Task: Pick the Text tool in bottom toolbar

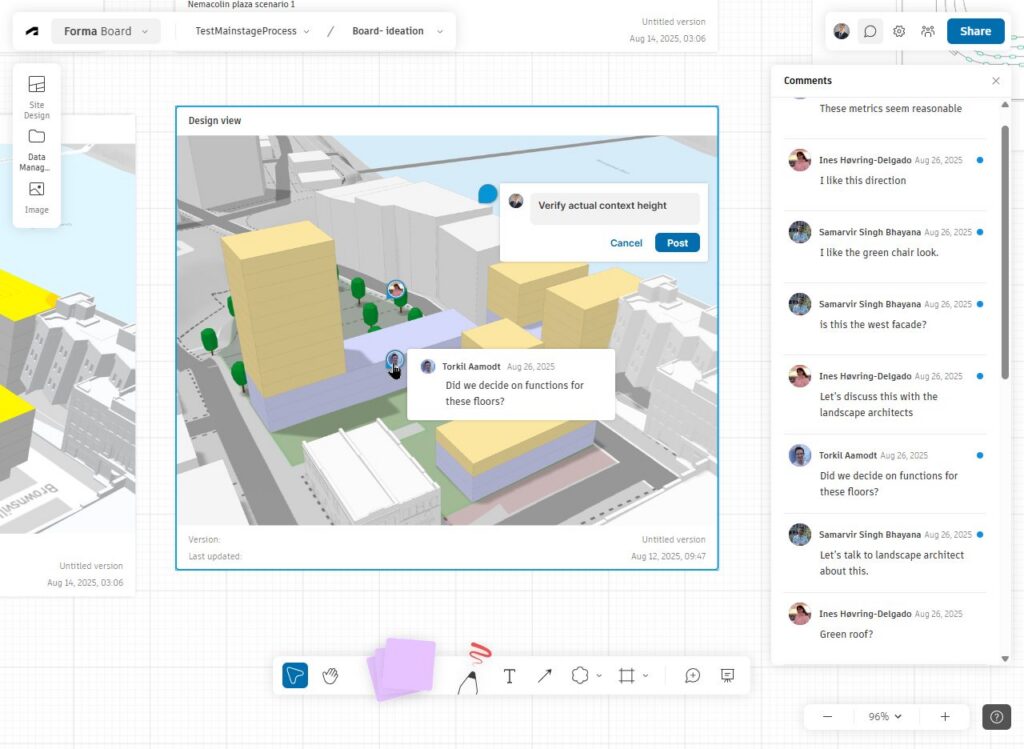Action: tap(509, 676)
